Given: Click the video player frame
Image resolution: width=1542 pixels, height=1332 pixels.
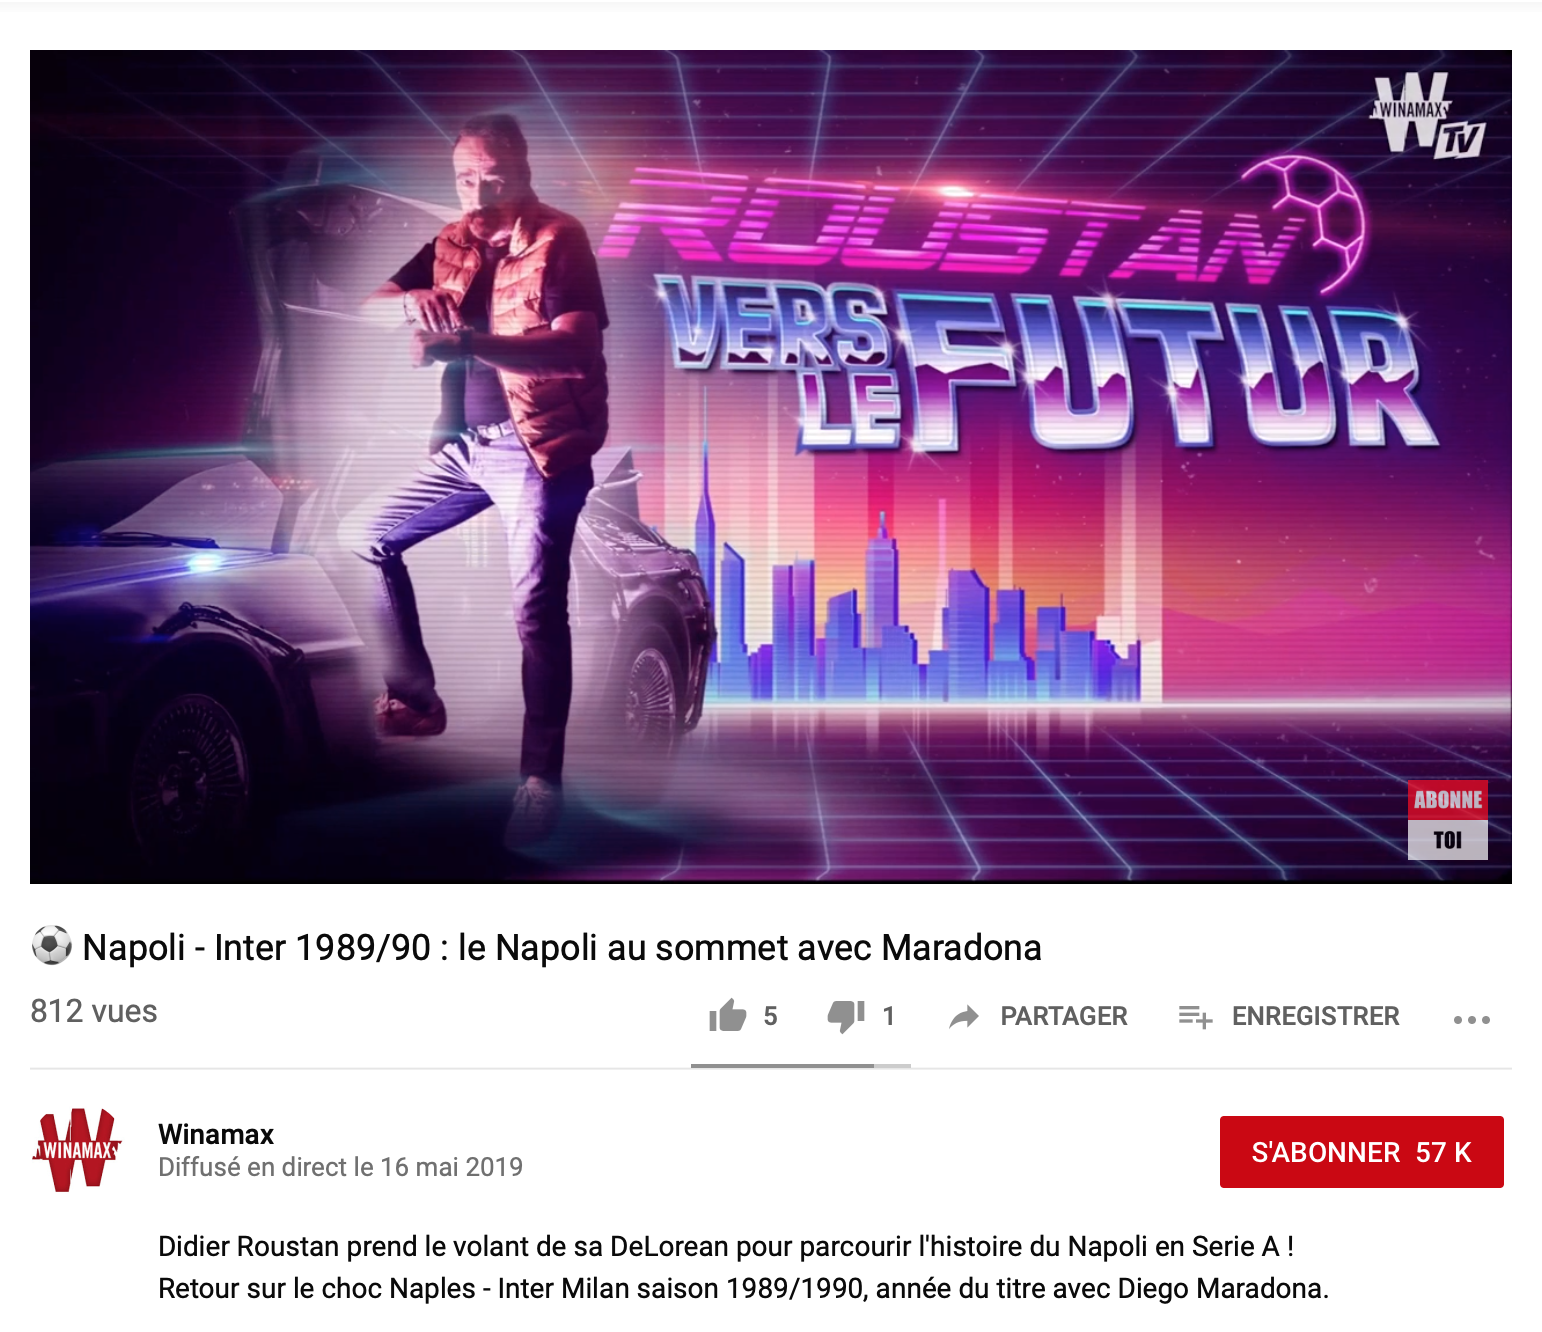Looking at the screenshot, I should tap(770, 467).
